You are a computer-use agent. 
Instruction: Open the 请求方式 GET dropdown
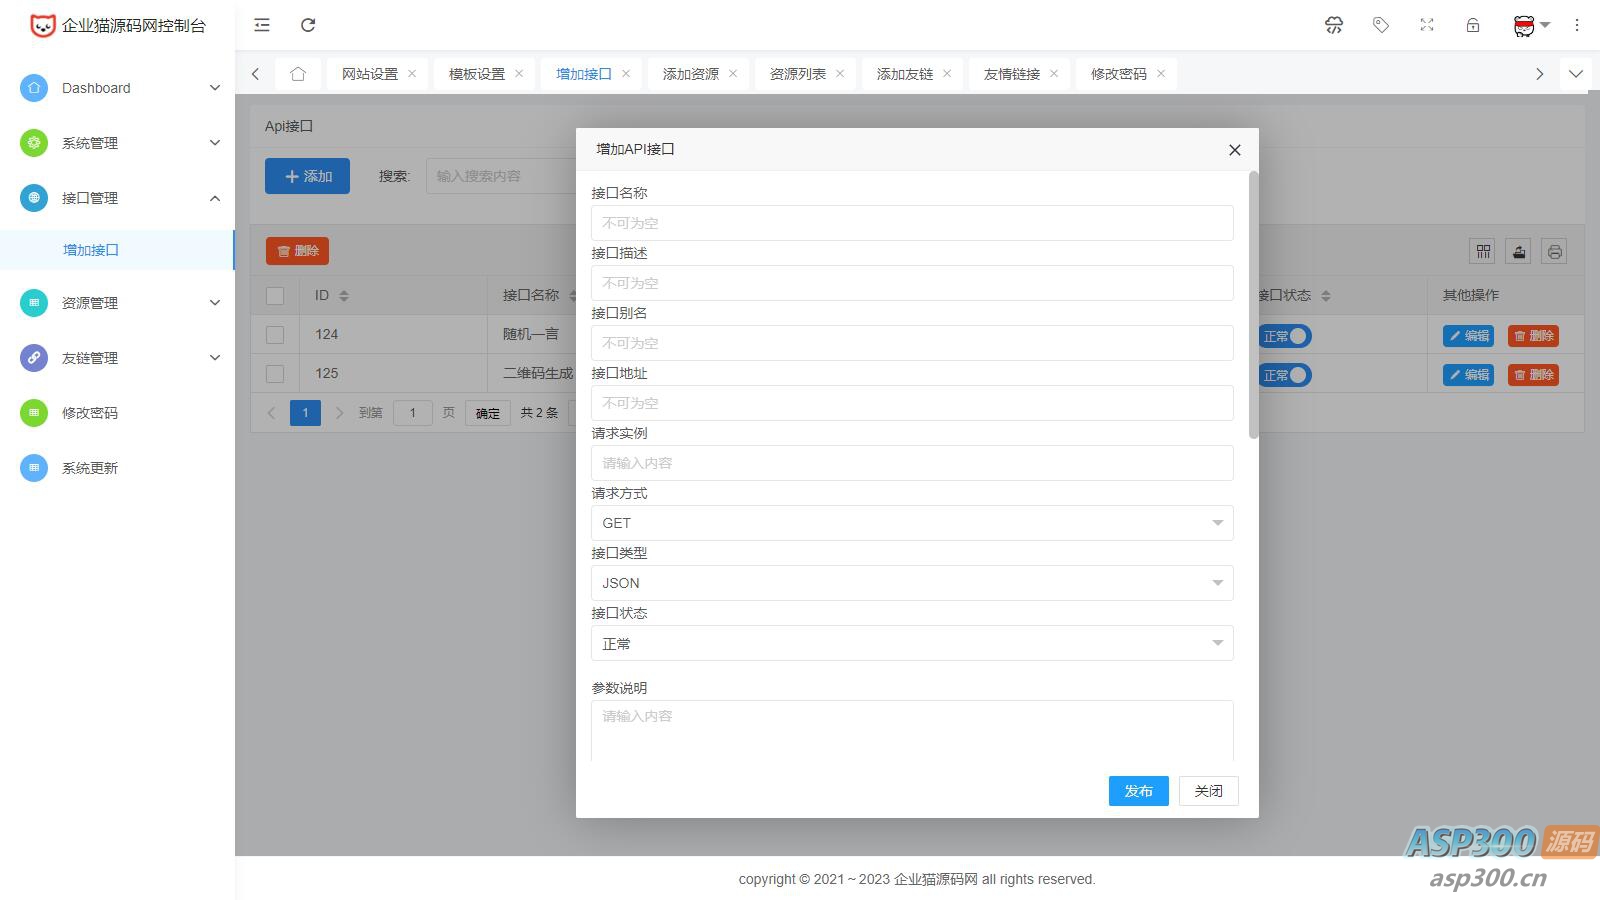pyautogui.click(x=911, y=522)
